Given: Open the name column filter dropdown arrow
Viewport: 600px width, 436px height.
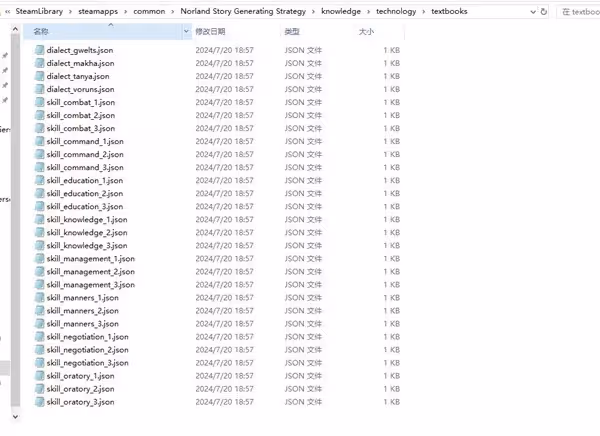Looking at the screenshot, I should point(186,31).
